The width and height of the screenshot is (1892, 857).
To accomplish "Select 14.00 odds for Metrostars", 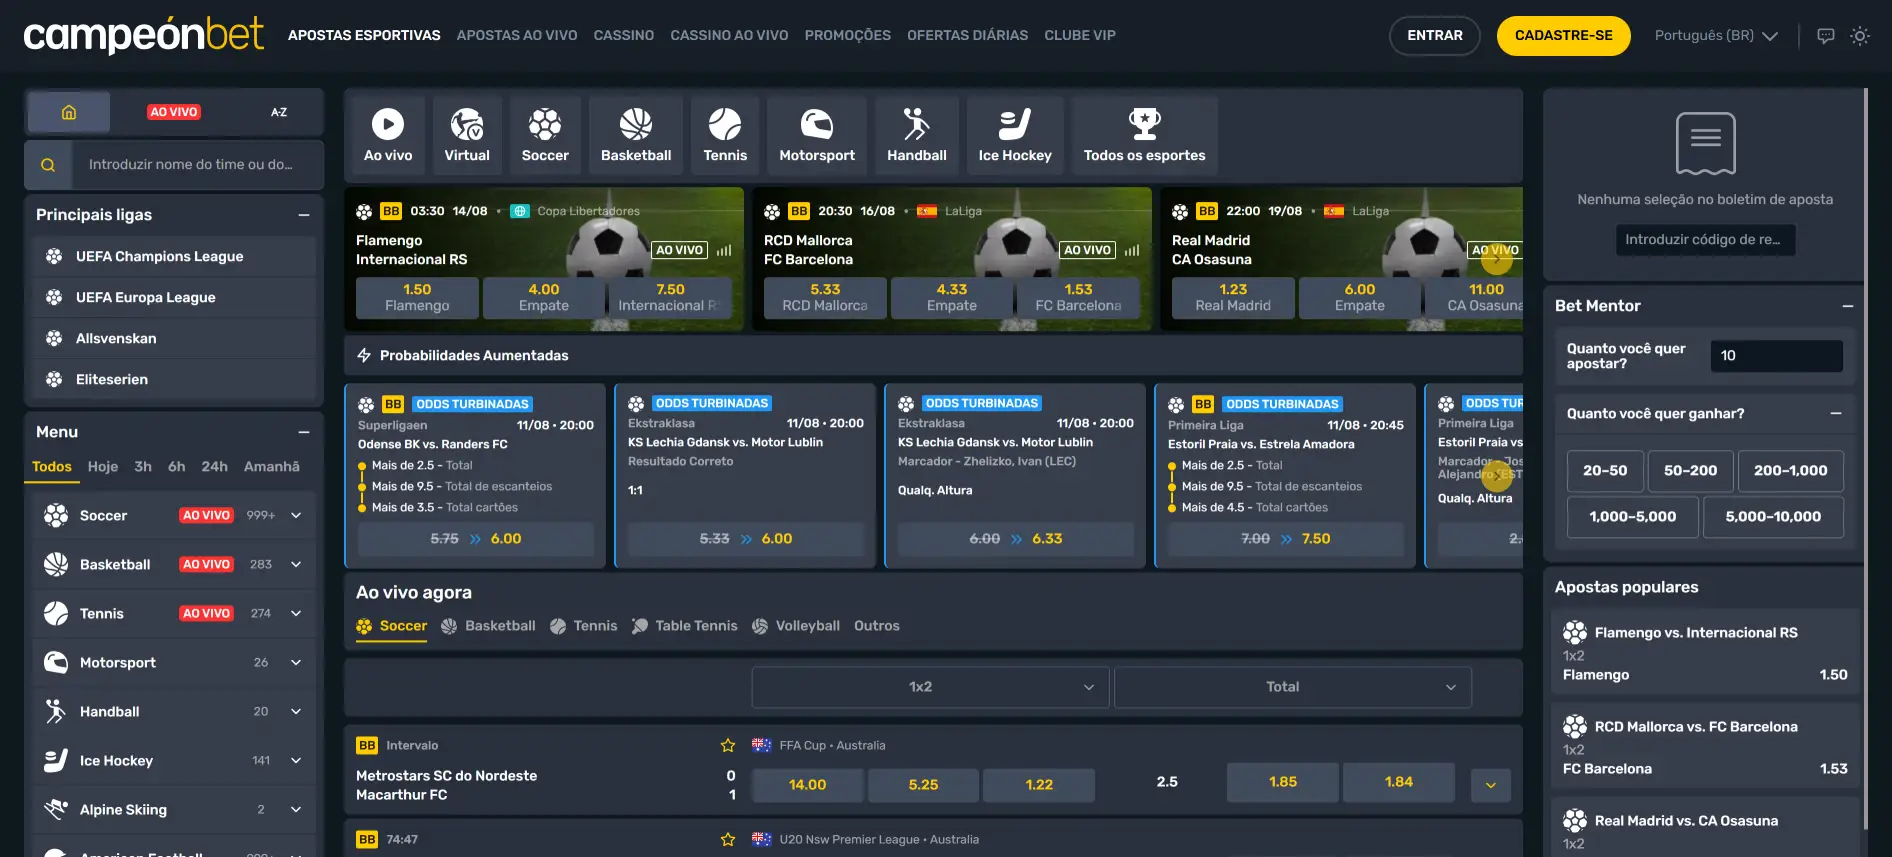I will coord(807,785).
